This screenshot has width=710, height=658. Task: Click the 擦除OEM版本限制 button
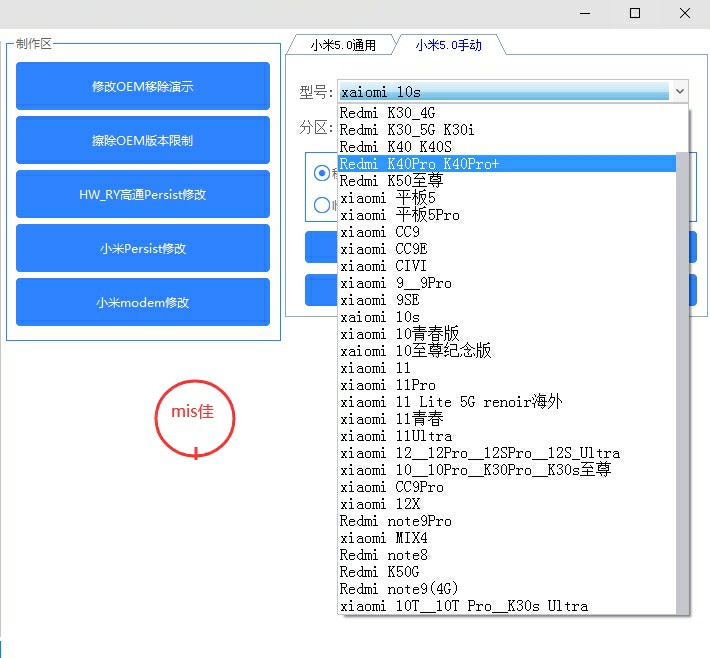[x=143, y=140]
